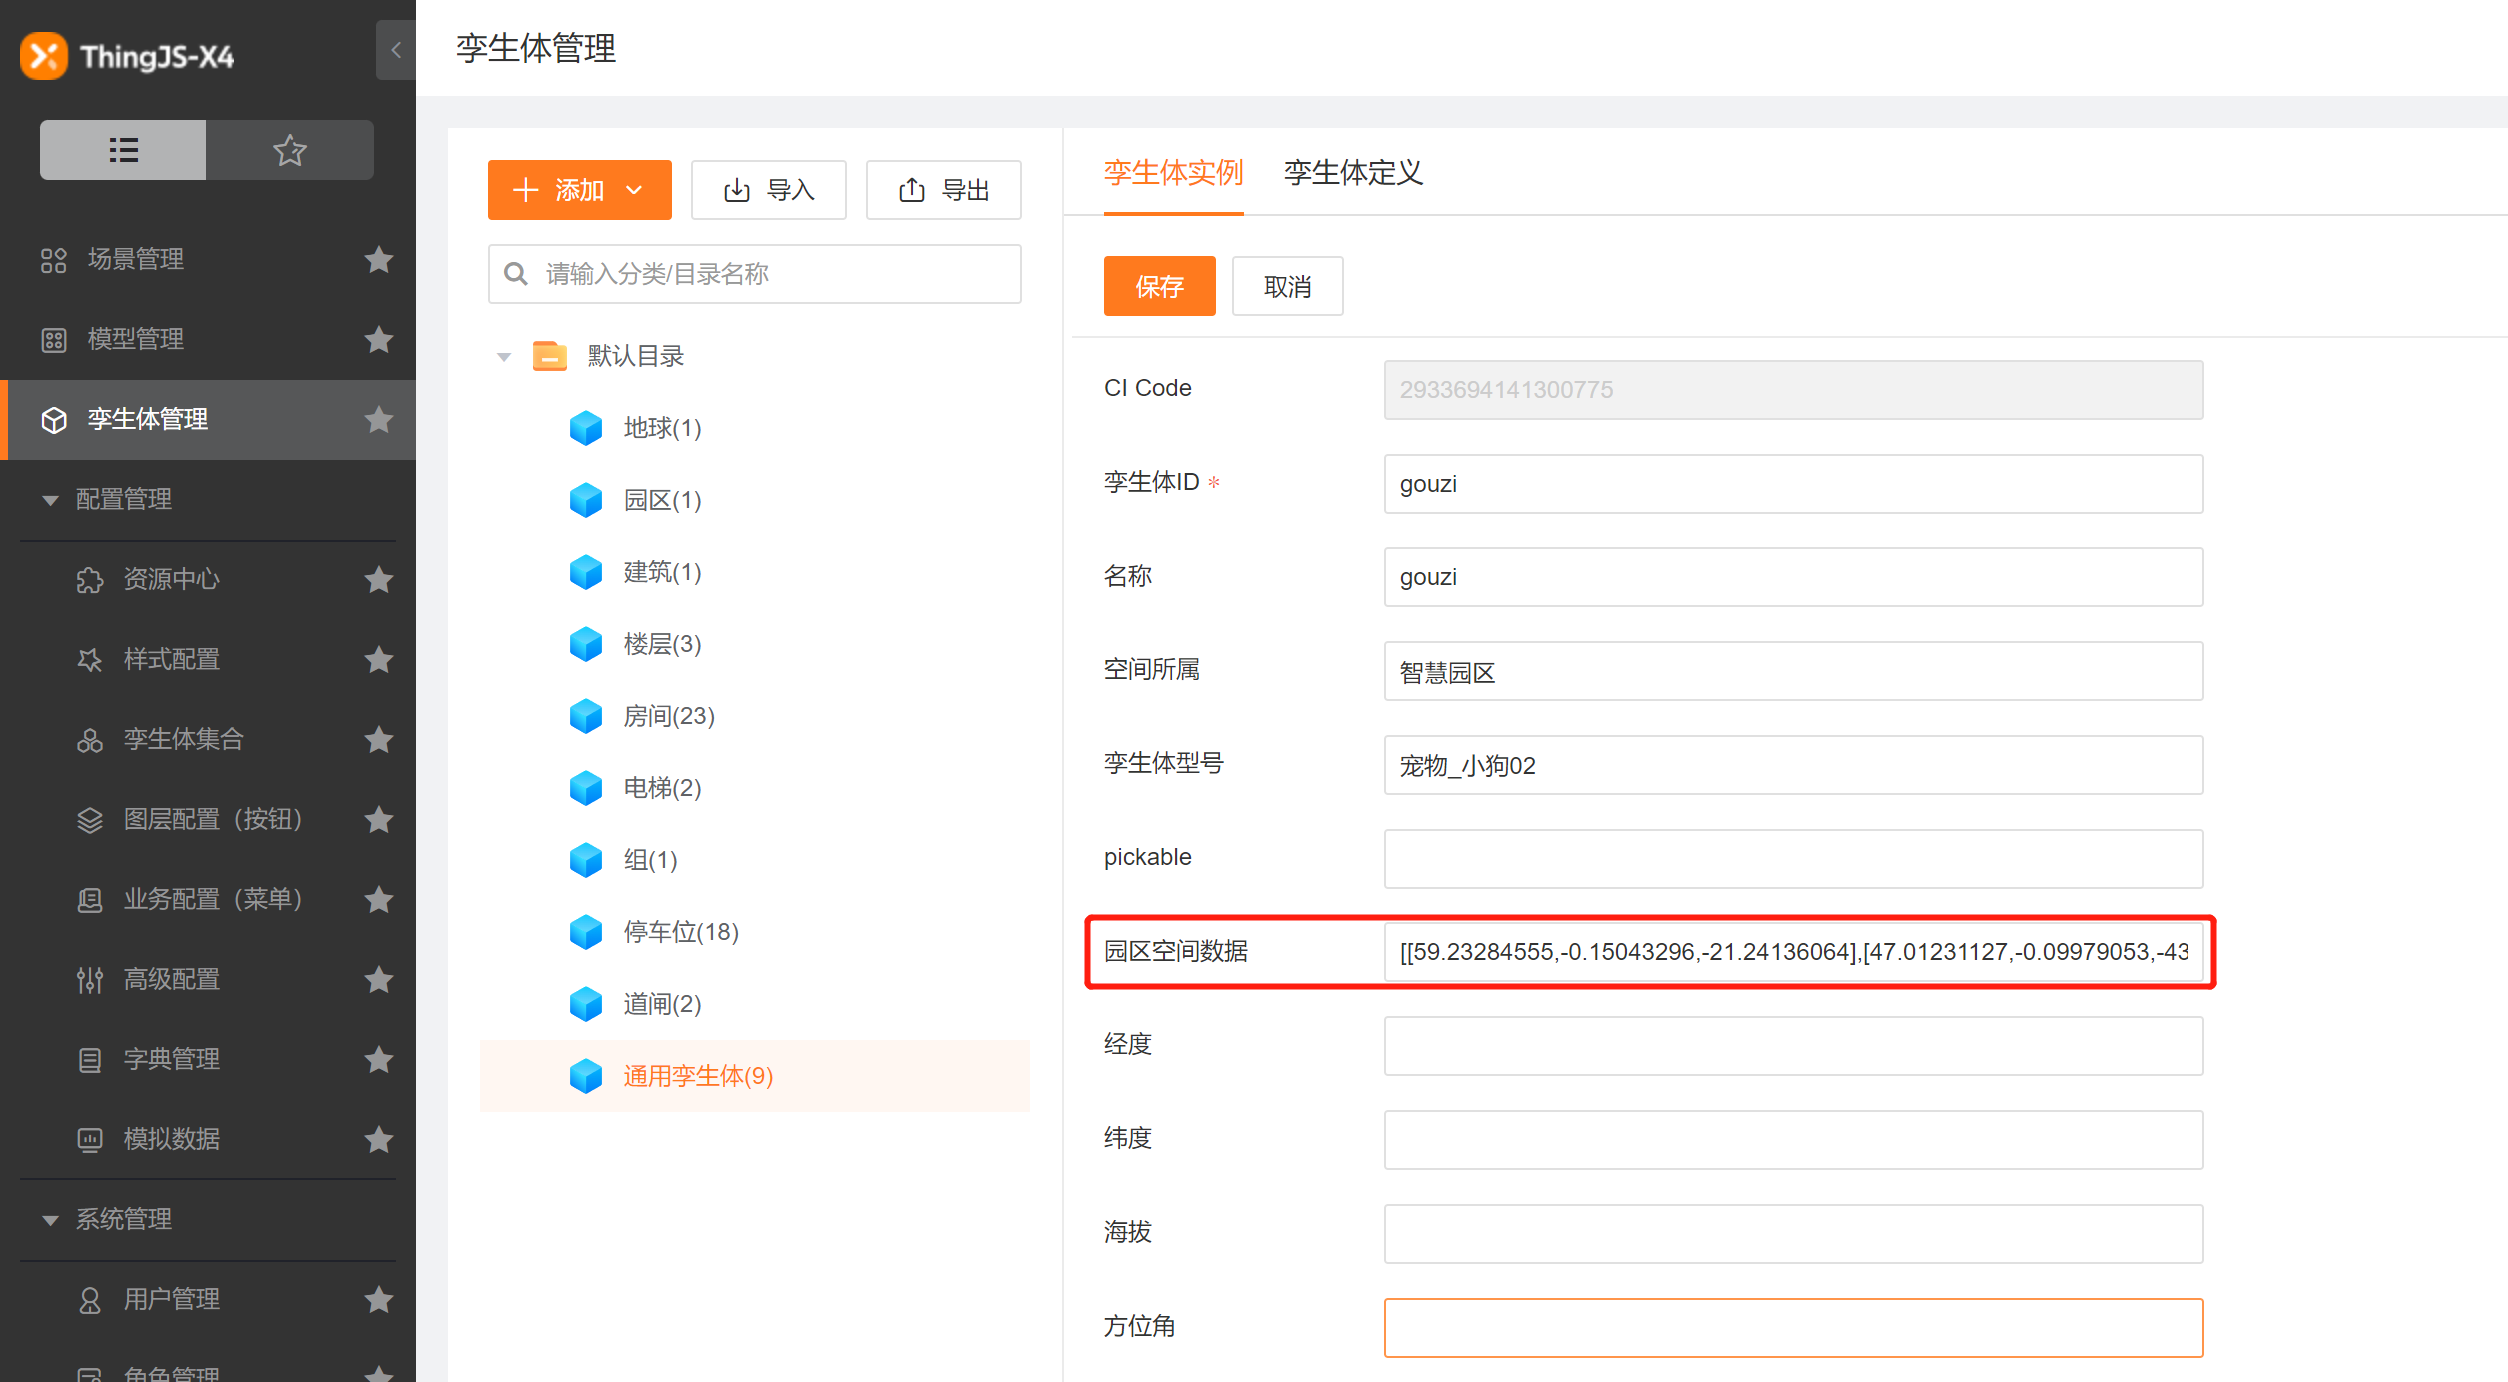Click the 取消 cancel button

click(x=1288, y=286)
